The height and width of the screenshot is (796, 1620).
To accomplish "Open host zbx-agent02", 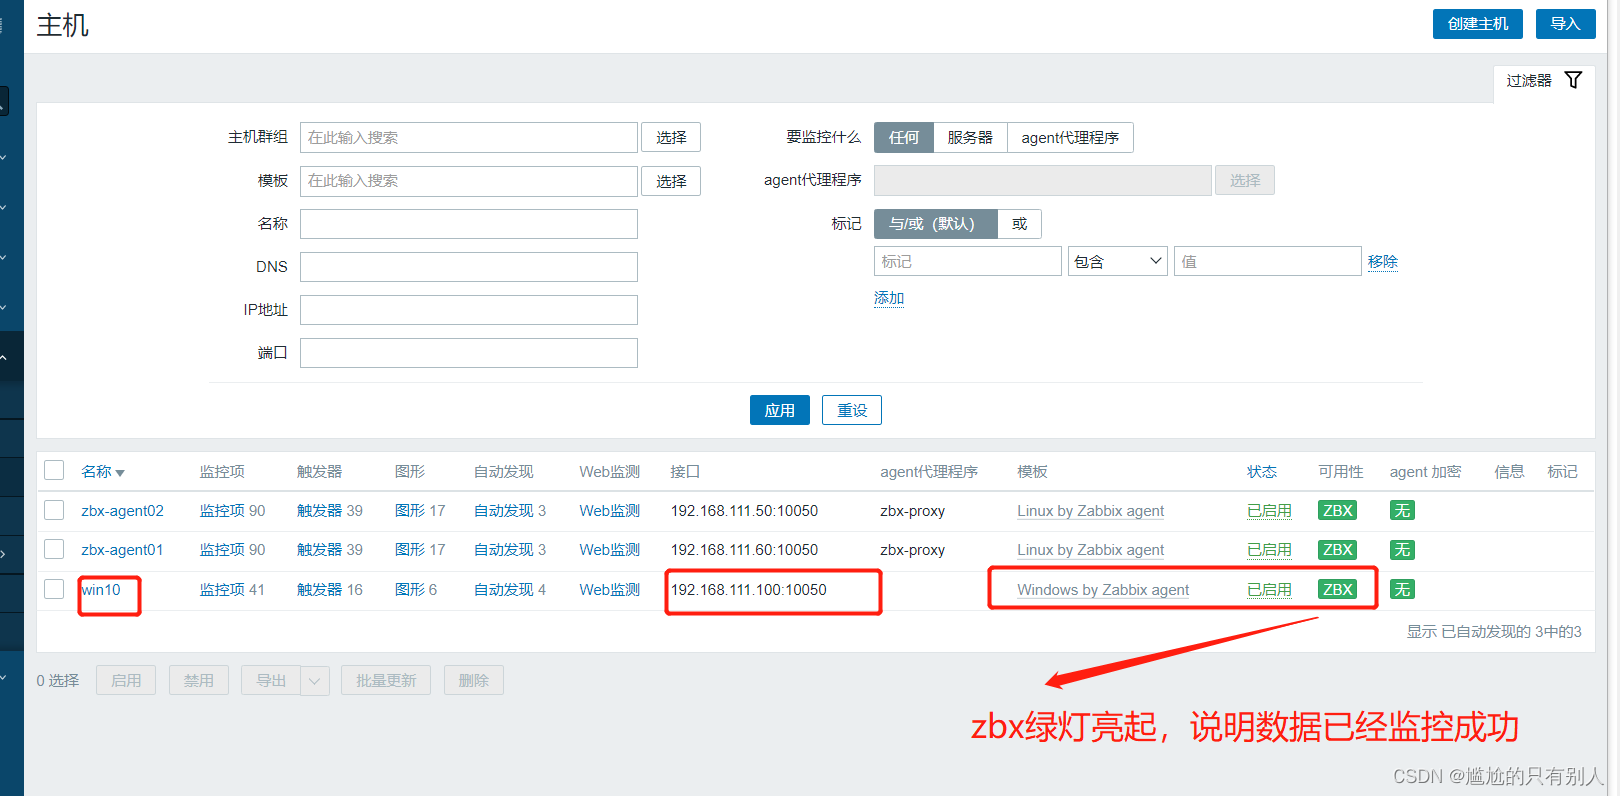I will (x=122, y=510).
